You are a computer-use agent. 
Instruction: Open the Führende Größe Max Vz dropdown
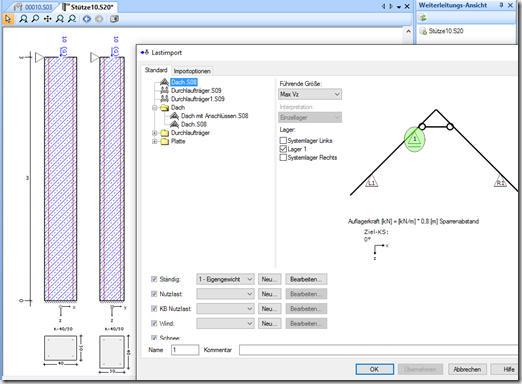(310, 94)
